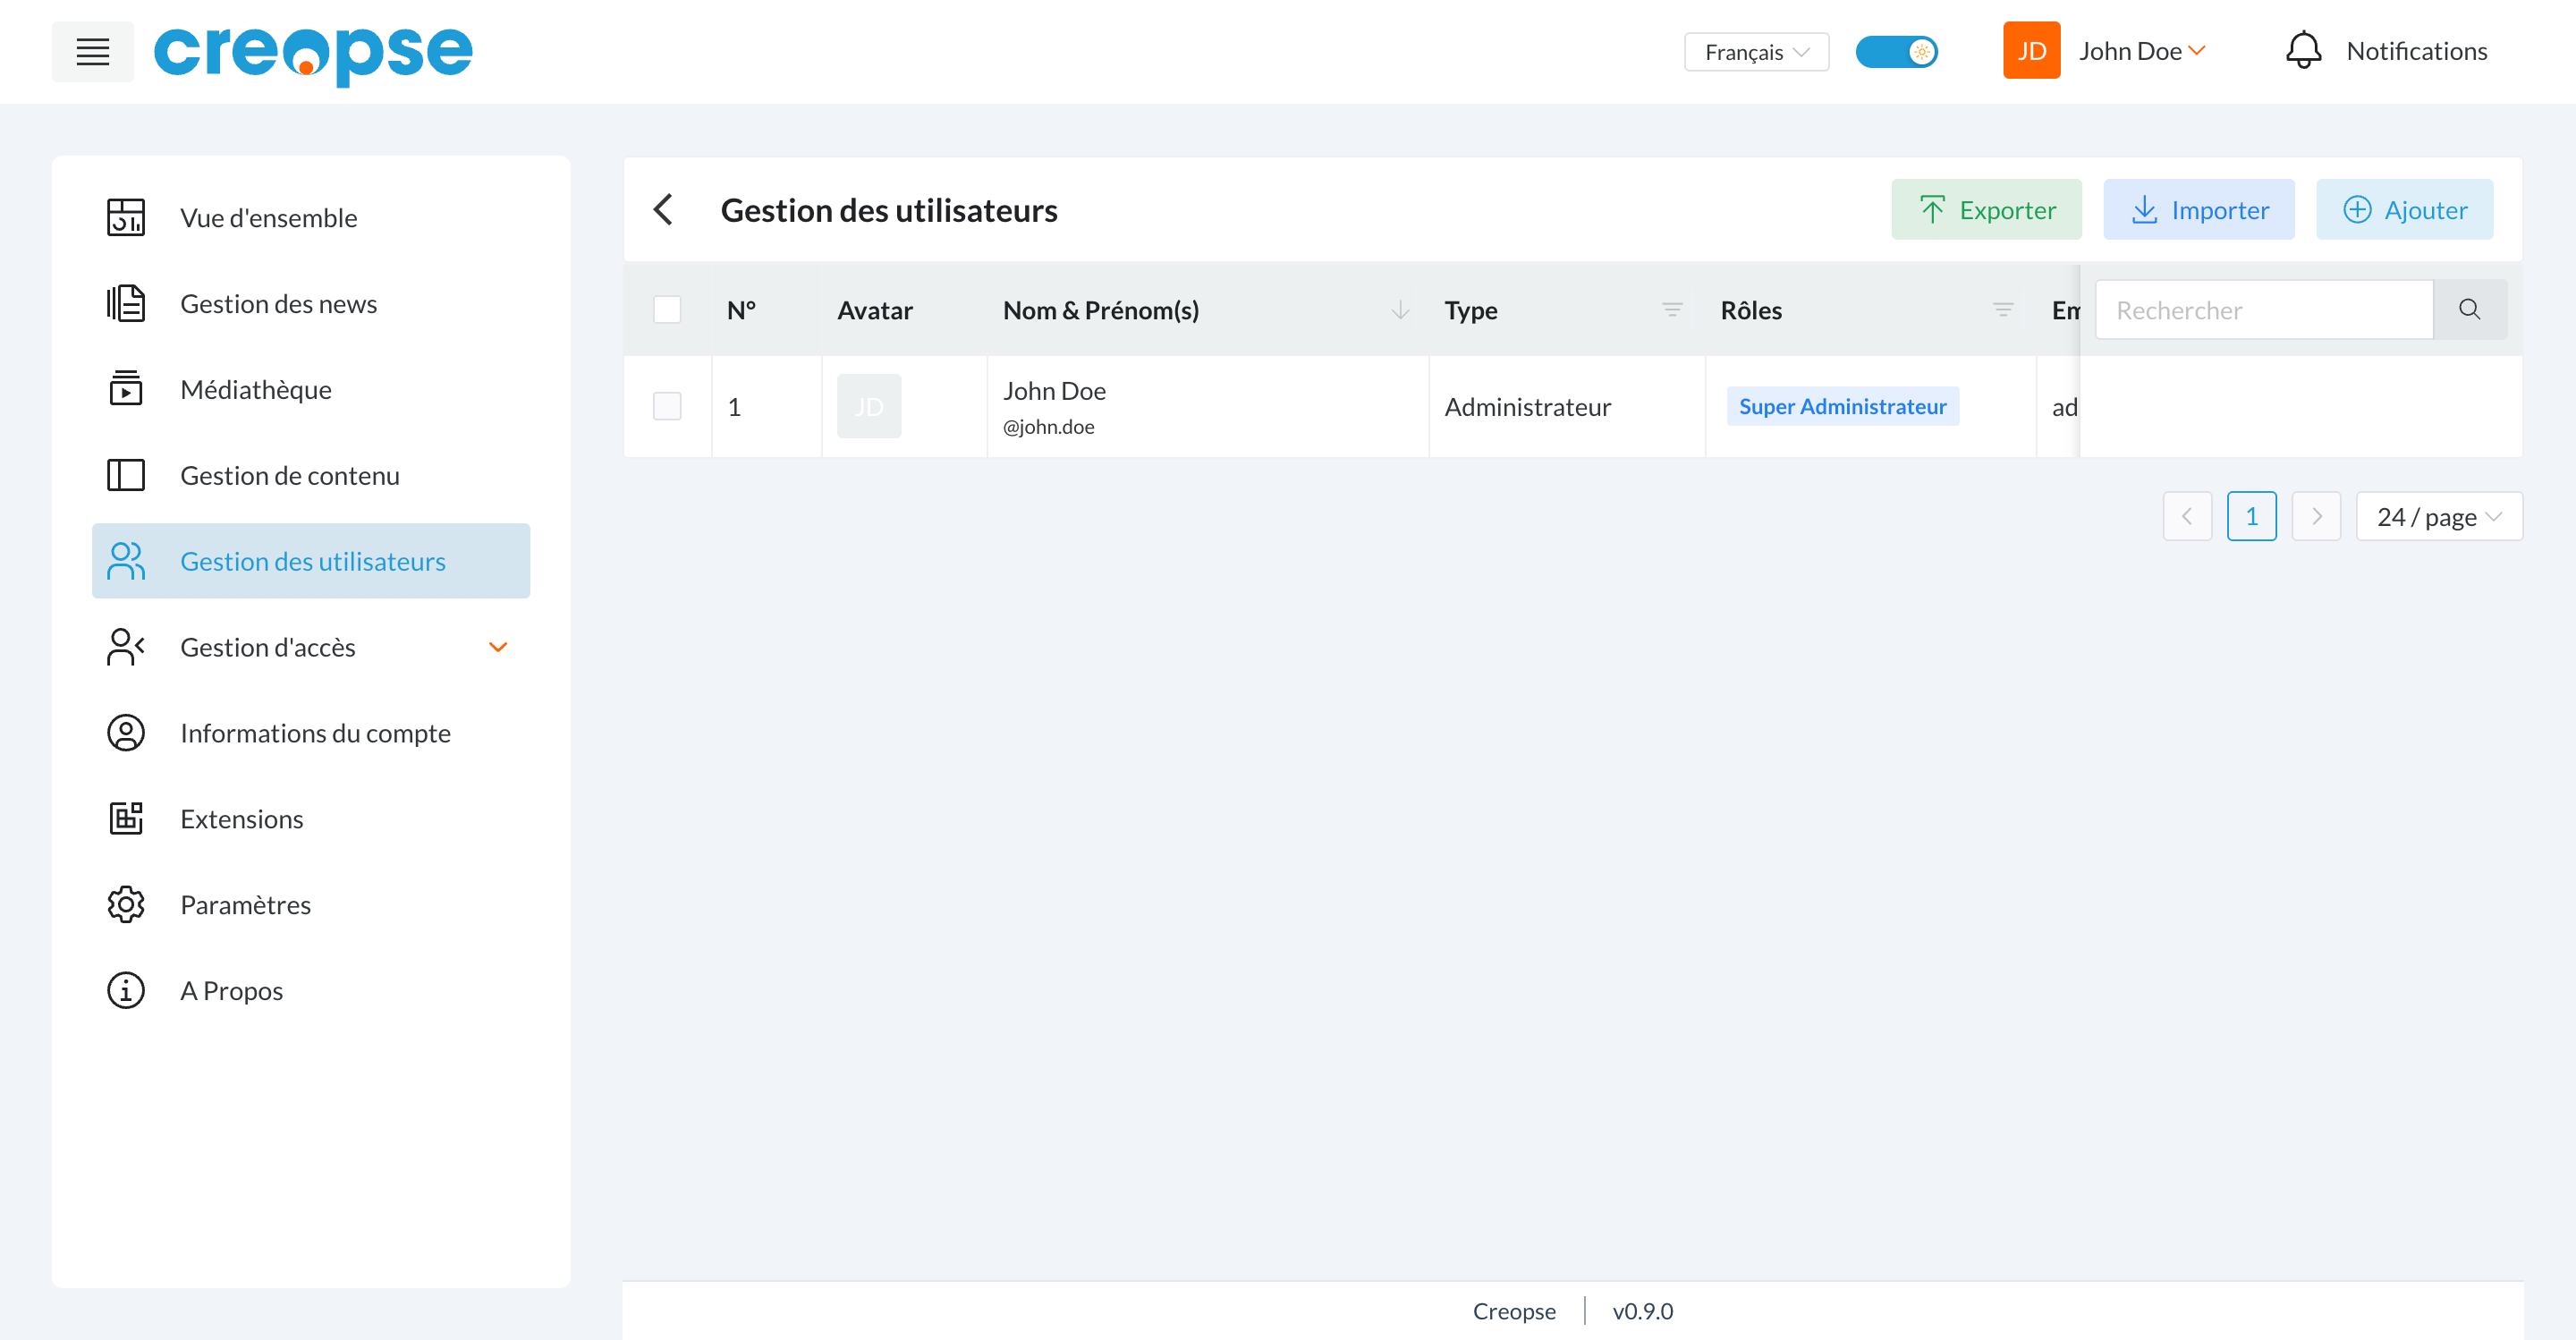Open Médiathèque menu item
Image resolution: width=2576 pixels, height=1340 pixels.
(311, 389)
